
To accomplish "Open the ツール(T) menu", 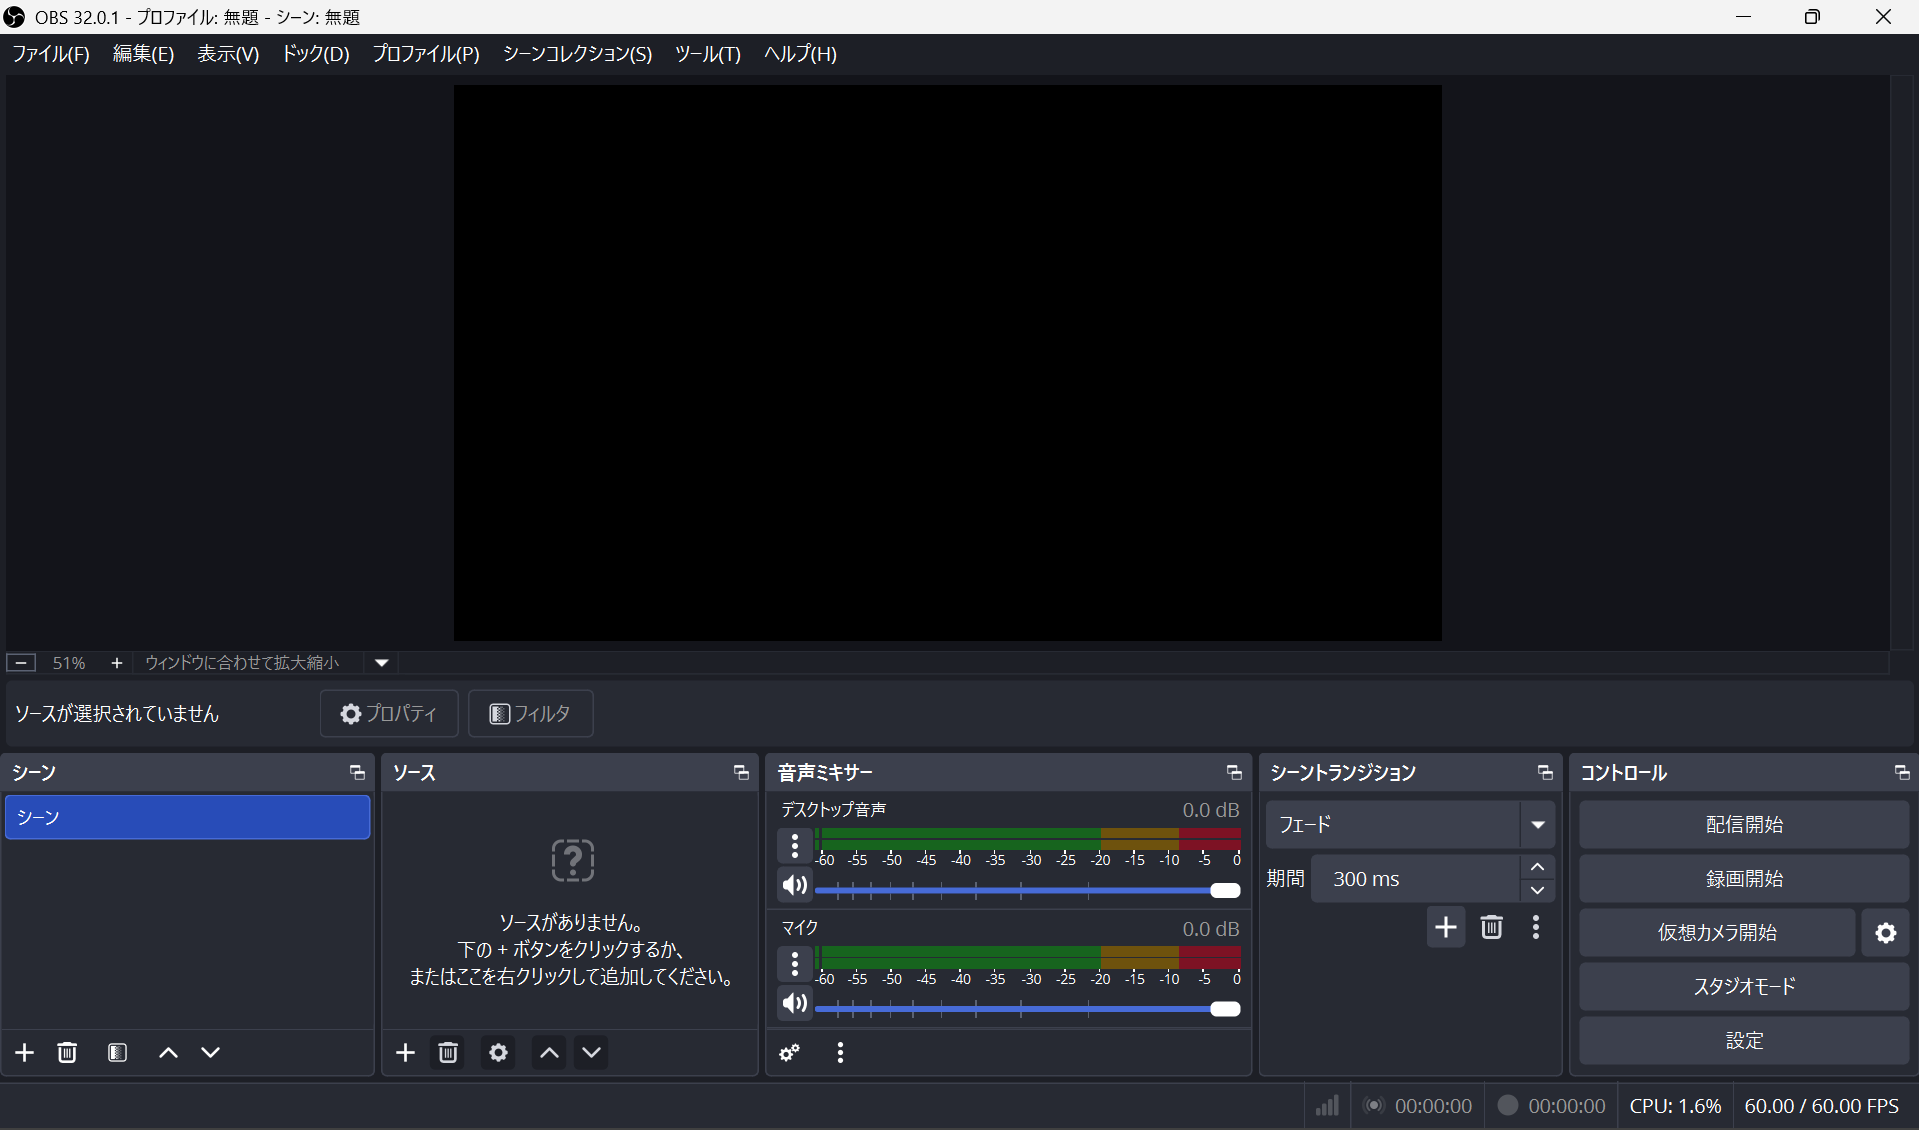I will pyautogui.click(x=707, y=54).
